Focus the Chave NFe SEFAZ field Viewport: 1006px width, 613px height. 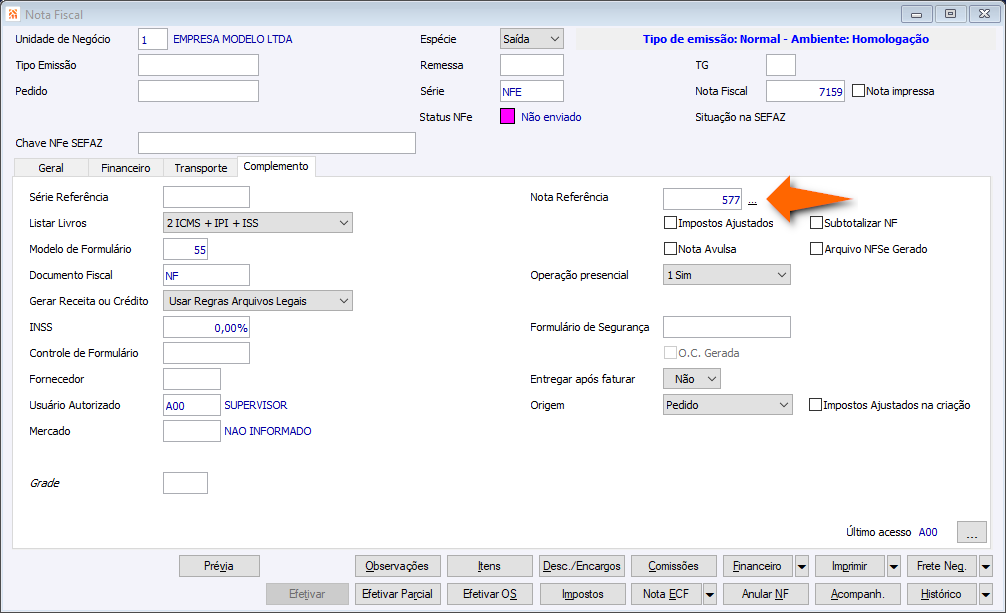[x=277, y=143]
